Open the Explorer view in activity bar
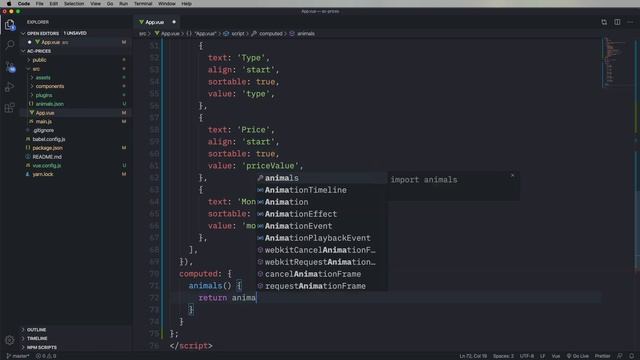This screenshot has width=640, height=360. click(10, 25)
